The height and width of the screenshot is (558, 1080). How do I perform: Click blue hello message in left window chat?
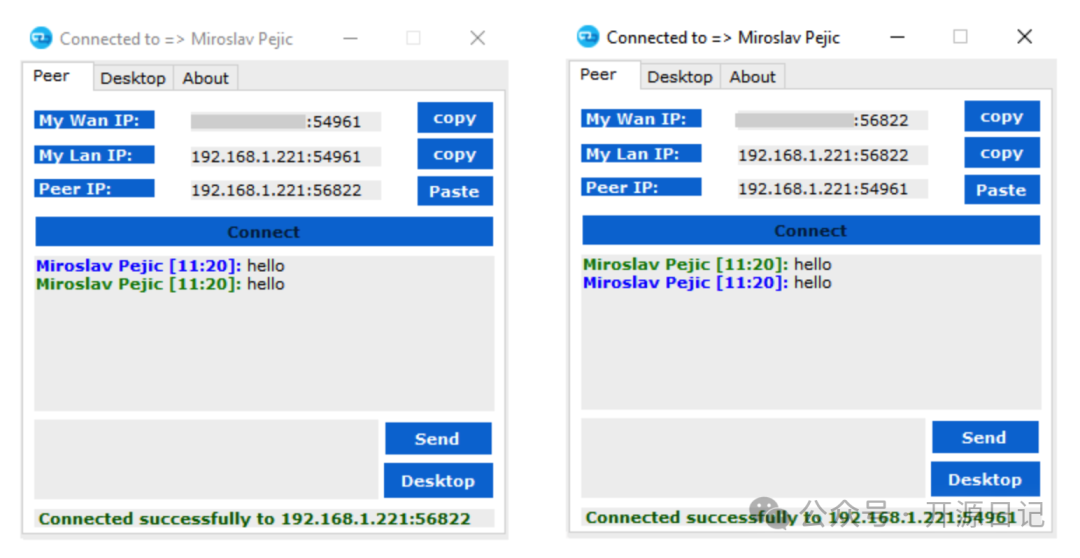(x=160, y=265)
